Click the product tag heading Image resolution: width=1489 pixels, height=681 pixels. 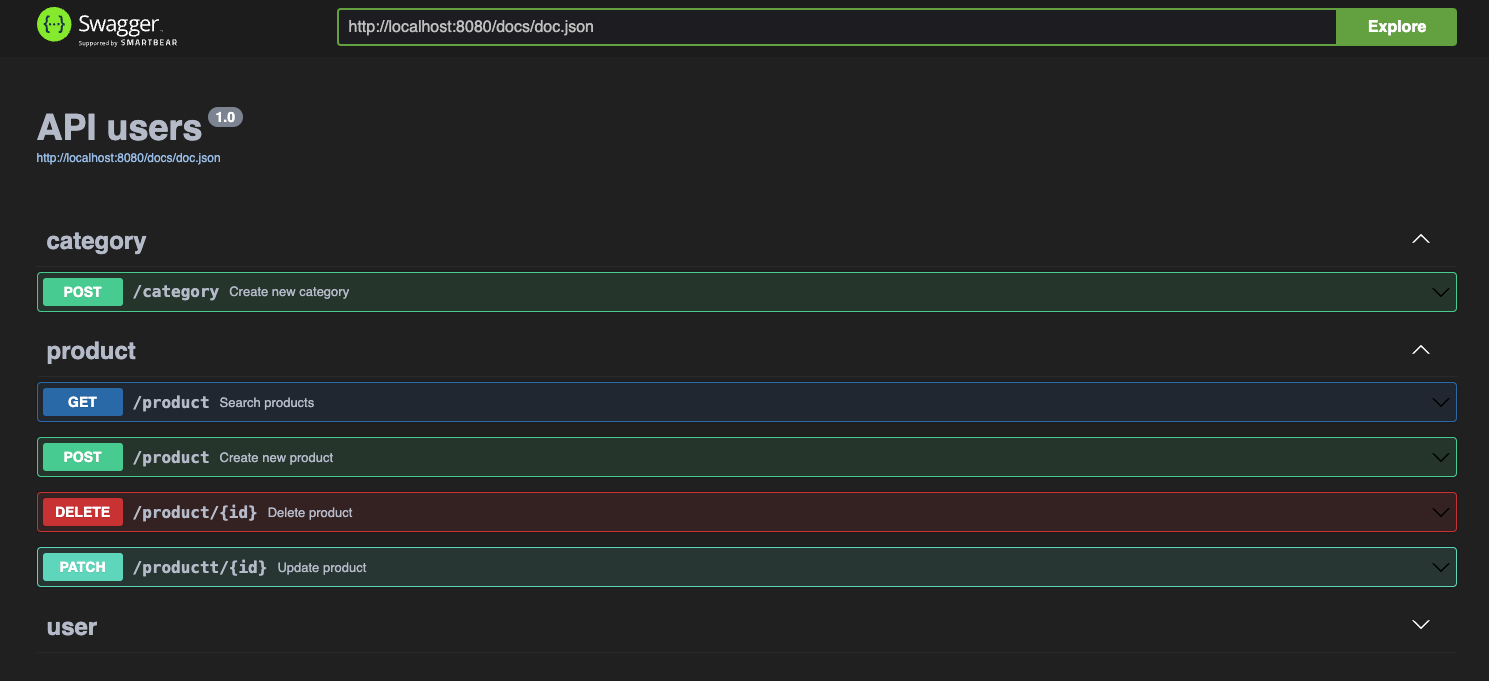pyautogui.click(x=91, y=351)
